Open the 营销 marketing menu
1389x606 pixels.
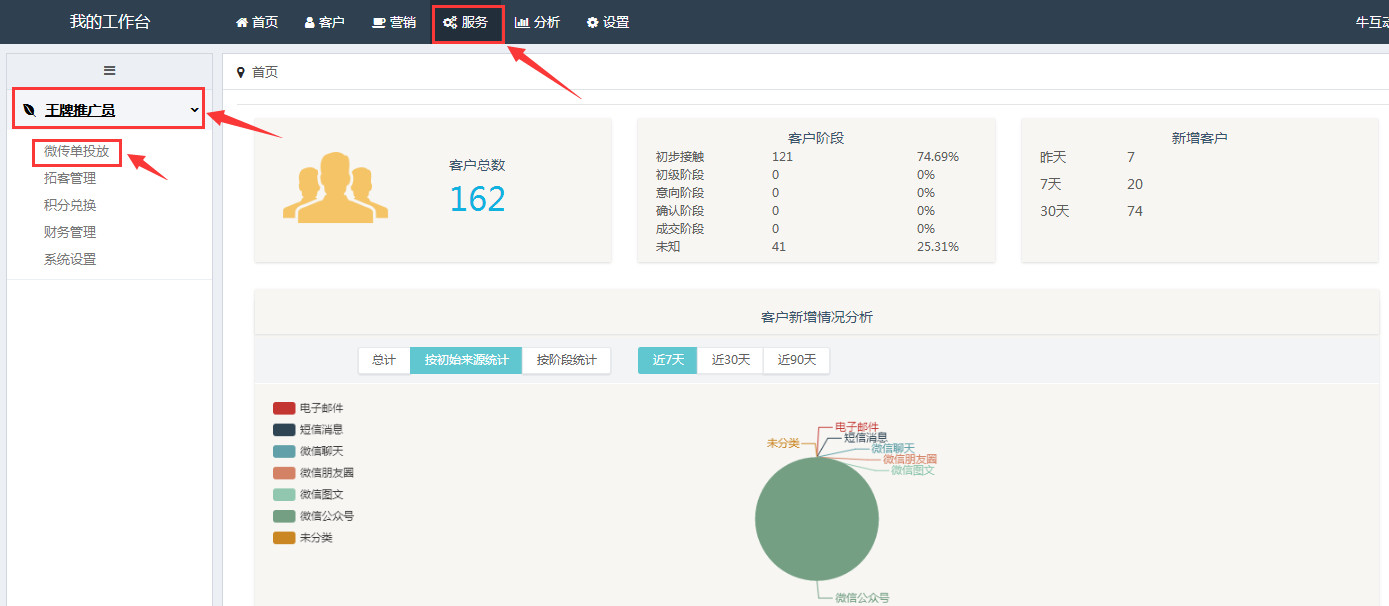coord(393,22)
